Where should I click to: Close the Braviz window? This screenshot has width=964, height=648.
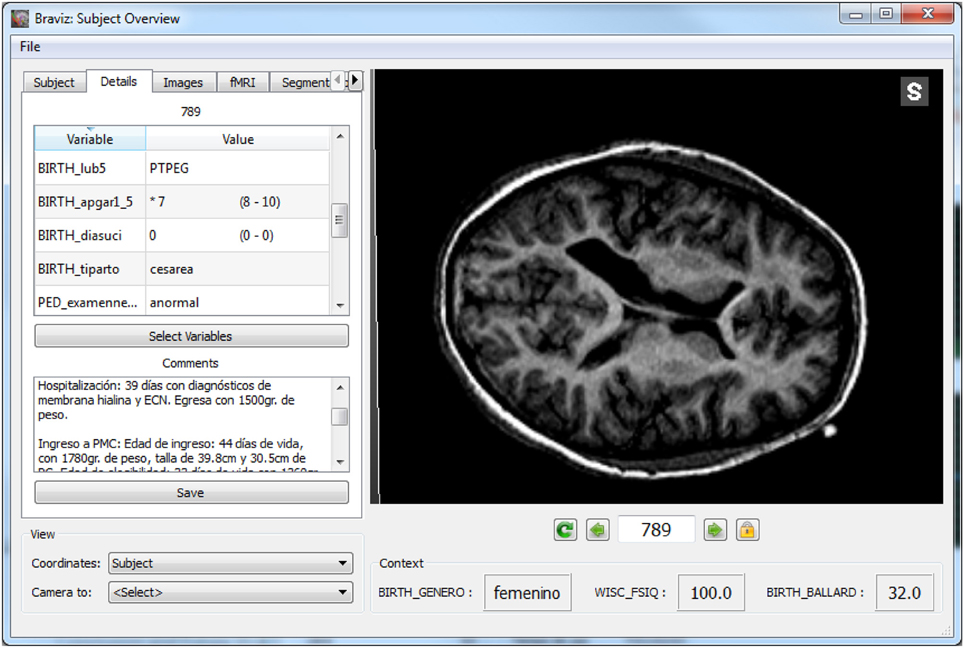coord(928,14)
